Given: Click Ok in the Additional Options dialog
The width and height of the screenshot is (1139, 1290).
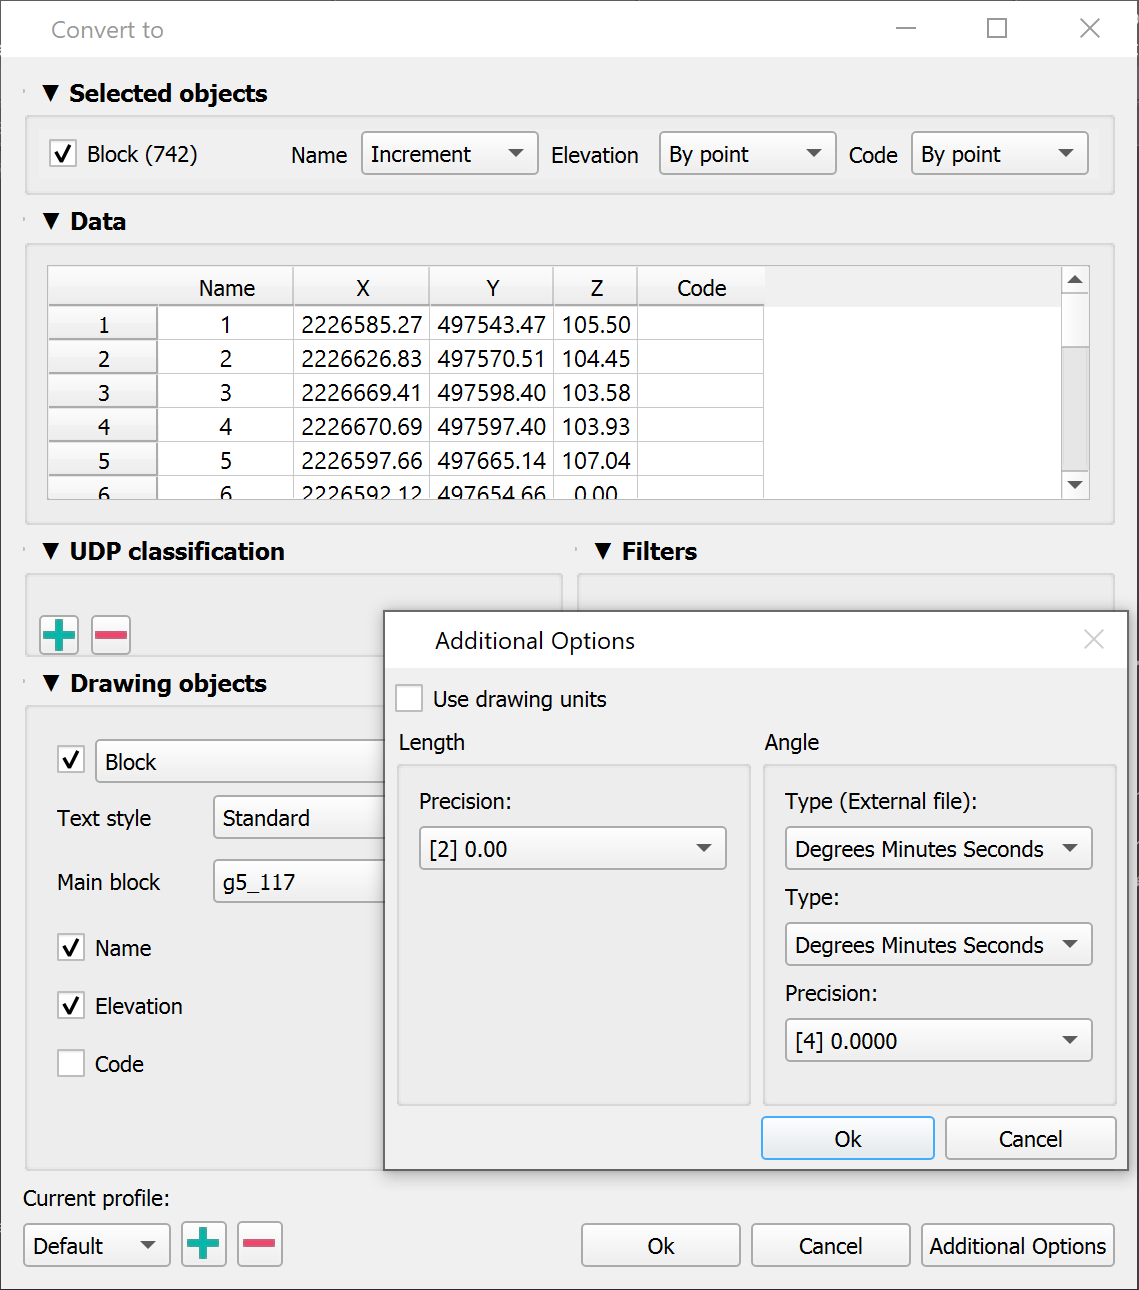Looking at the screenshot, I should coord(847,1139).
